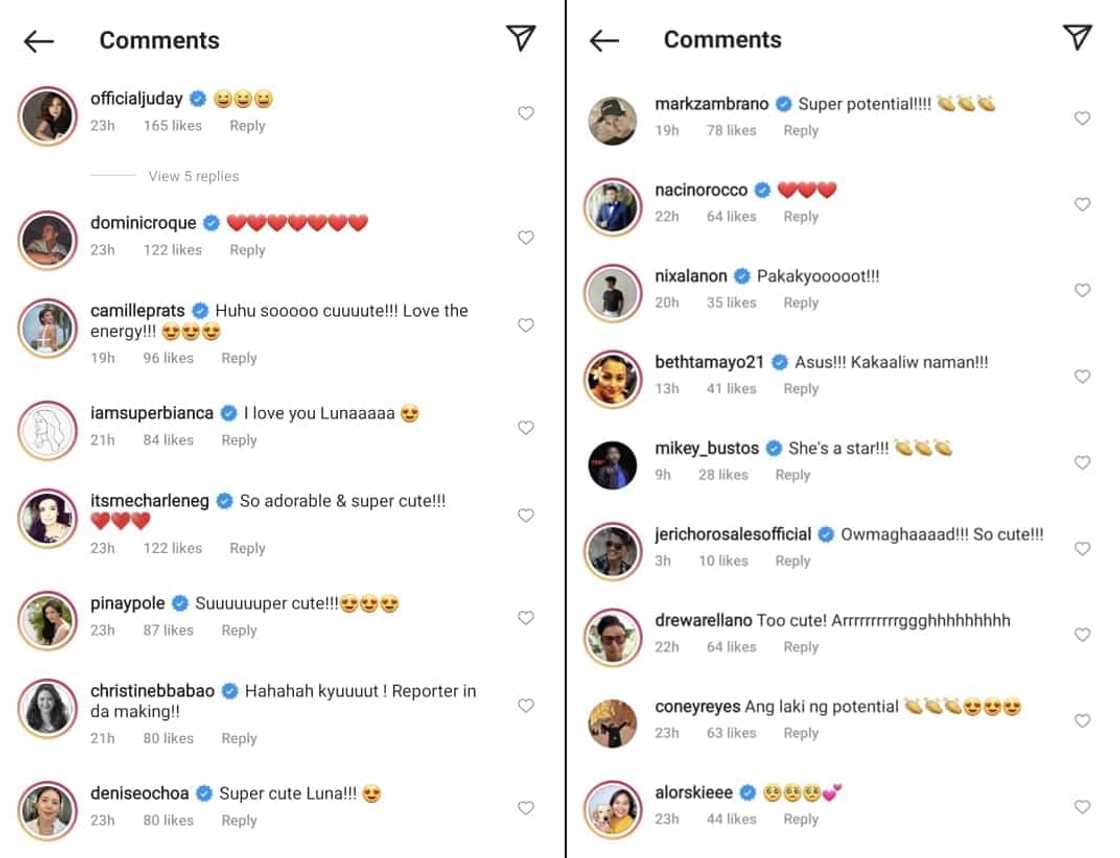The image size is (1120, 858).
Task: Go back using right panel arrow
Action: [x=603, y=41]
